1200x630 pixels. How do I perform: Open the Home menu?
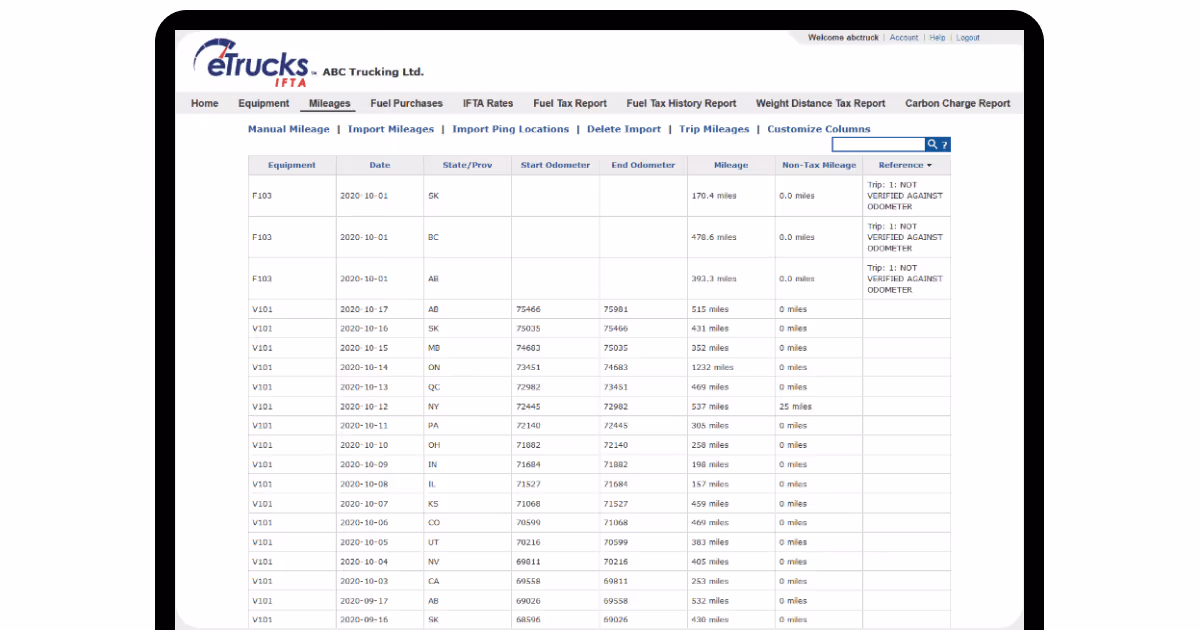pos(204,103)
